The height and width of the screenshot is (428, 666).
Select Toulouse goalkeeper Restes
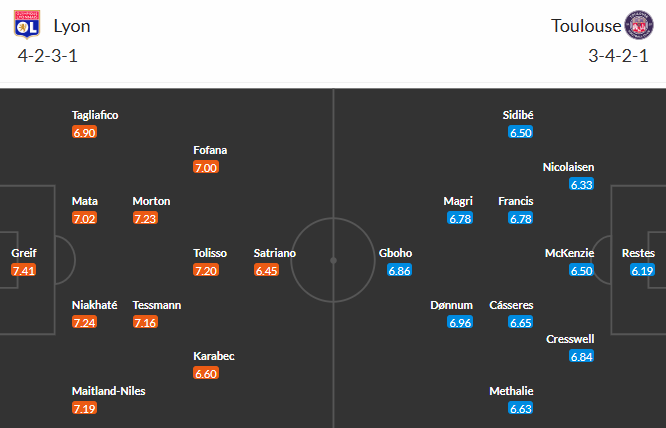pos(638,253)
